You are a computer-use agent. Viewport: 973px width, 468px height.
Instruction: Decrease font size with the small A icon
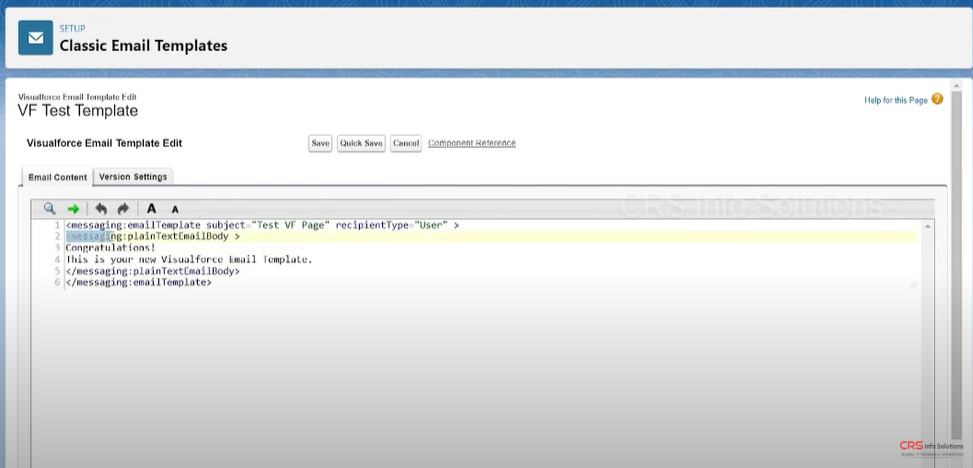175,209
